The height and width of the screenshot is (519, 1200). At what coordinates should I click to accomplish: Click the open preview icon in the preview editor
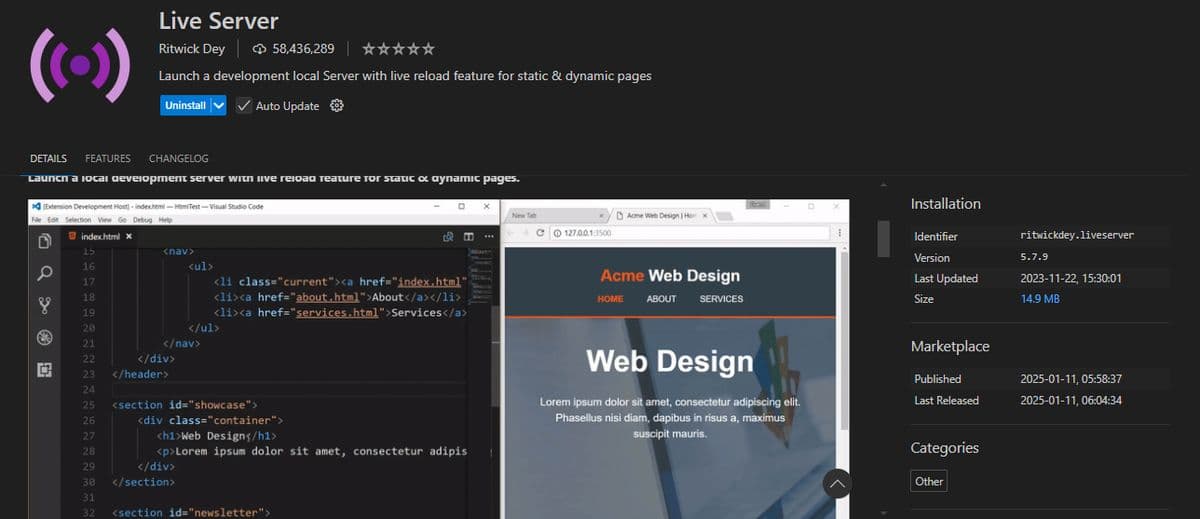449,236
